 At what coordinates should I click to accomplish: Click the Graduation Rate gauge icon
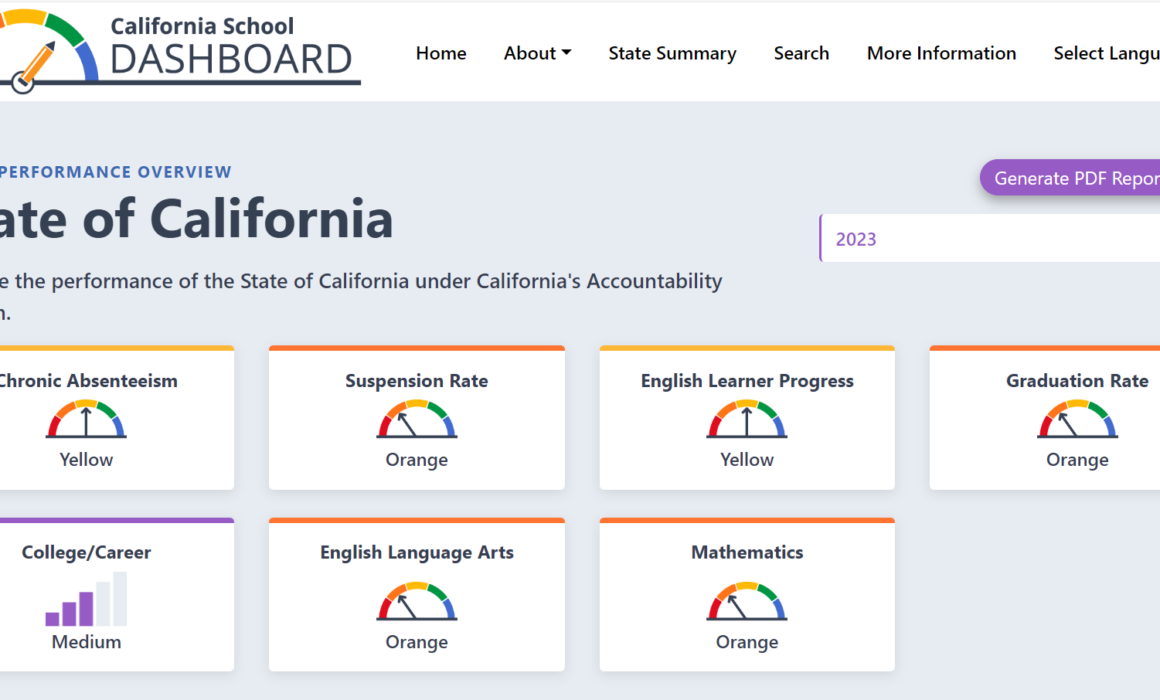1077,419
